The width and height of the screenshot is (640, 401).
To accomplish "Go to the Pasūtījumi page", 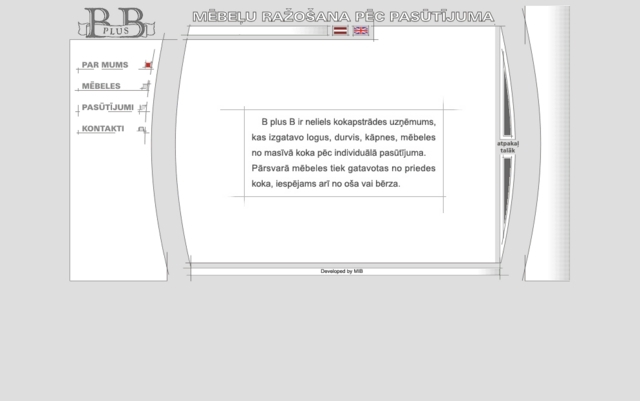I will (107, 107).
